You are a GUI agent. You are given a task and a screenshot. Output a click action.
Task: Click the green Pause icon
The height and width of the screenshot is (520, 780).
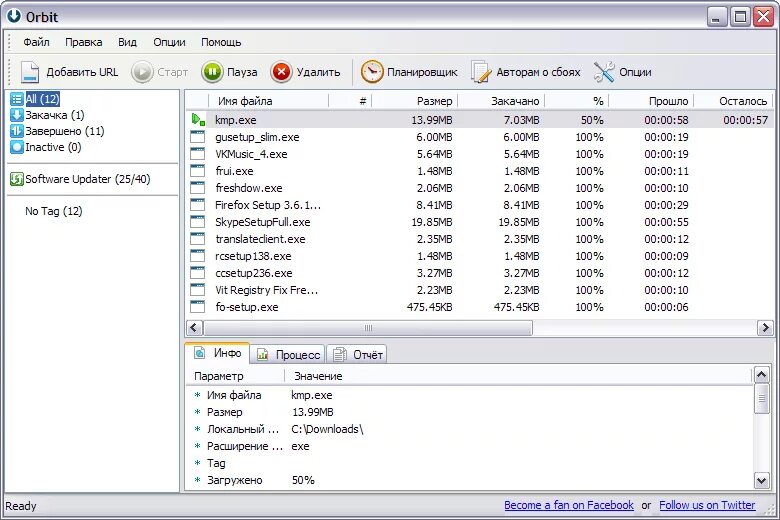[x=212, y=72]
